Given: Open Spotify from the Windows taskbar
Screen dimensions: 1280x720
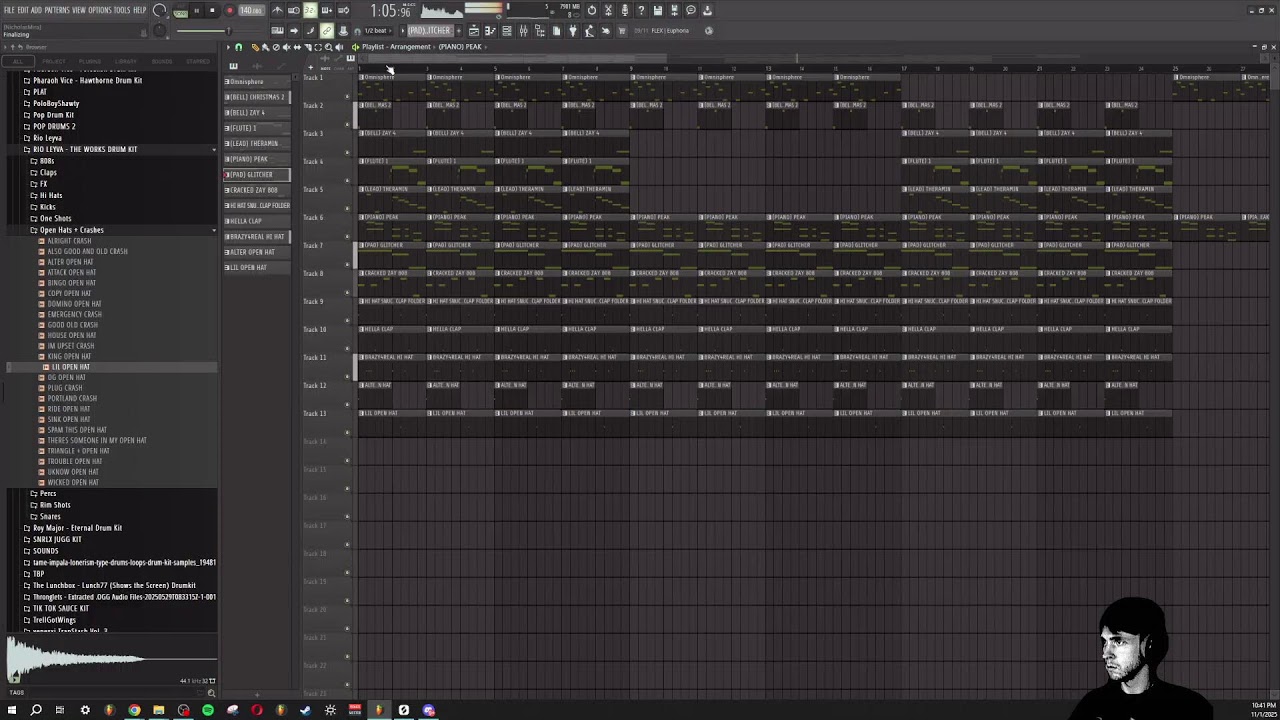Looking at the screenshot, I should (208, 710).
